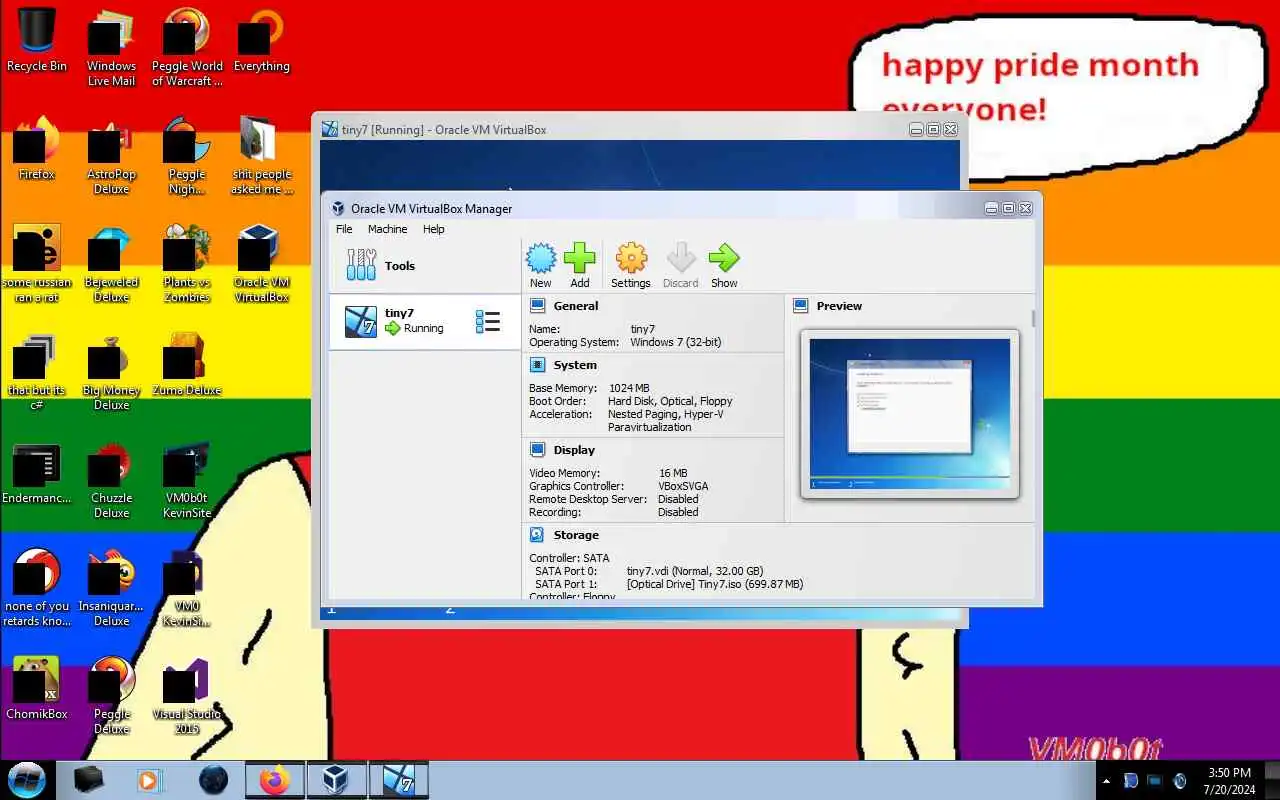Click the 'Windows 7 (32-bit)' value
This screenshot has width=1280, height=800.
click(675, 342)
